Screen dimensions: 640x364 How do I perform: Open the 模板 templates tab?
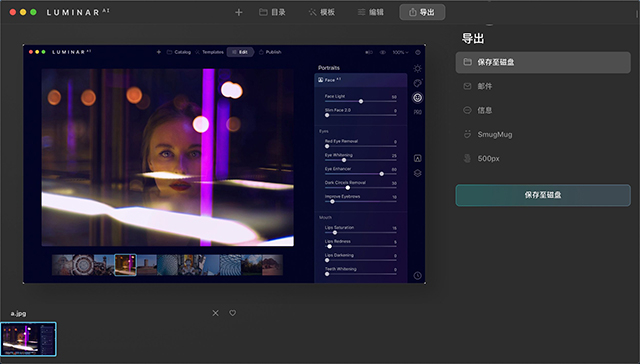pos(322,12)
